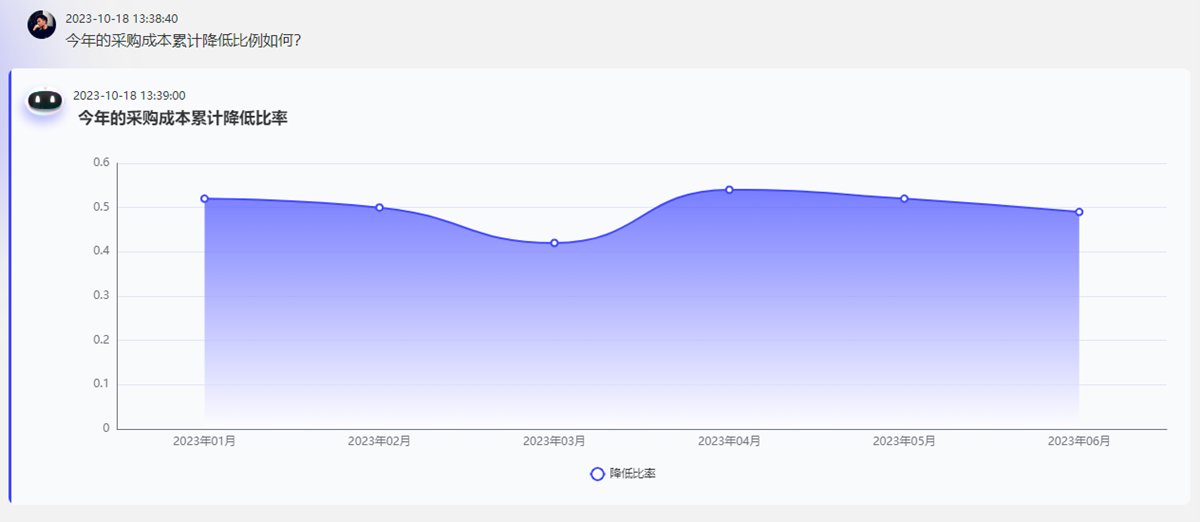Click the user question text about 采购成本
1200x522 pixels.
click(183, 40)
